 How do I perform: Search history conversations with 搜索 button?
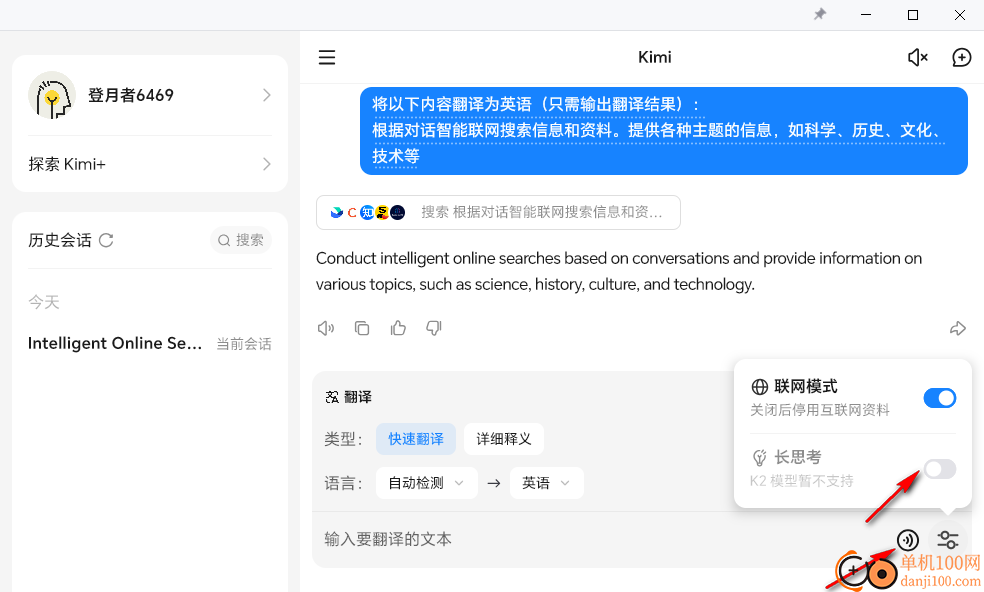tap(241, 240)
